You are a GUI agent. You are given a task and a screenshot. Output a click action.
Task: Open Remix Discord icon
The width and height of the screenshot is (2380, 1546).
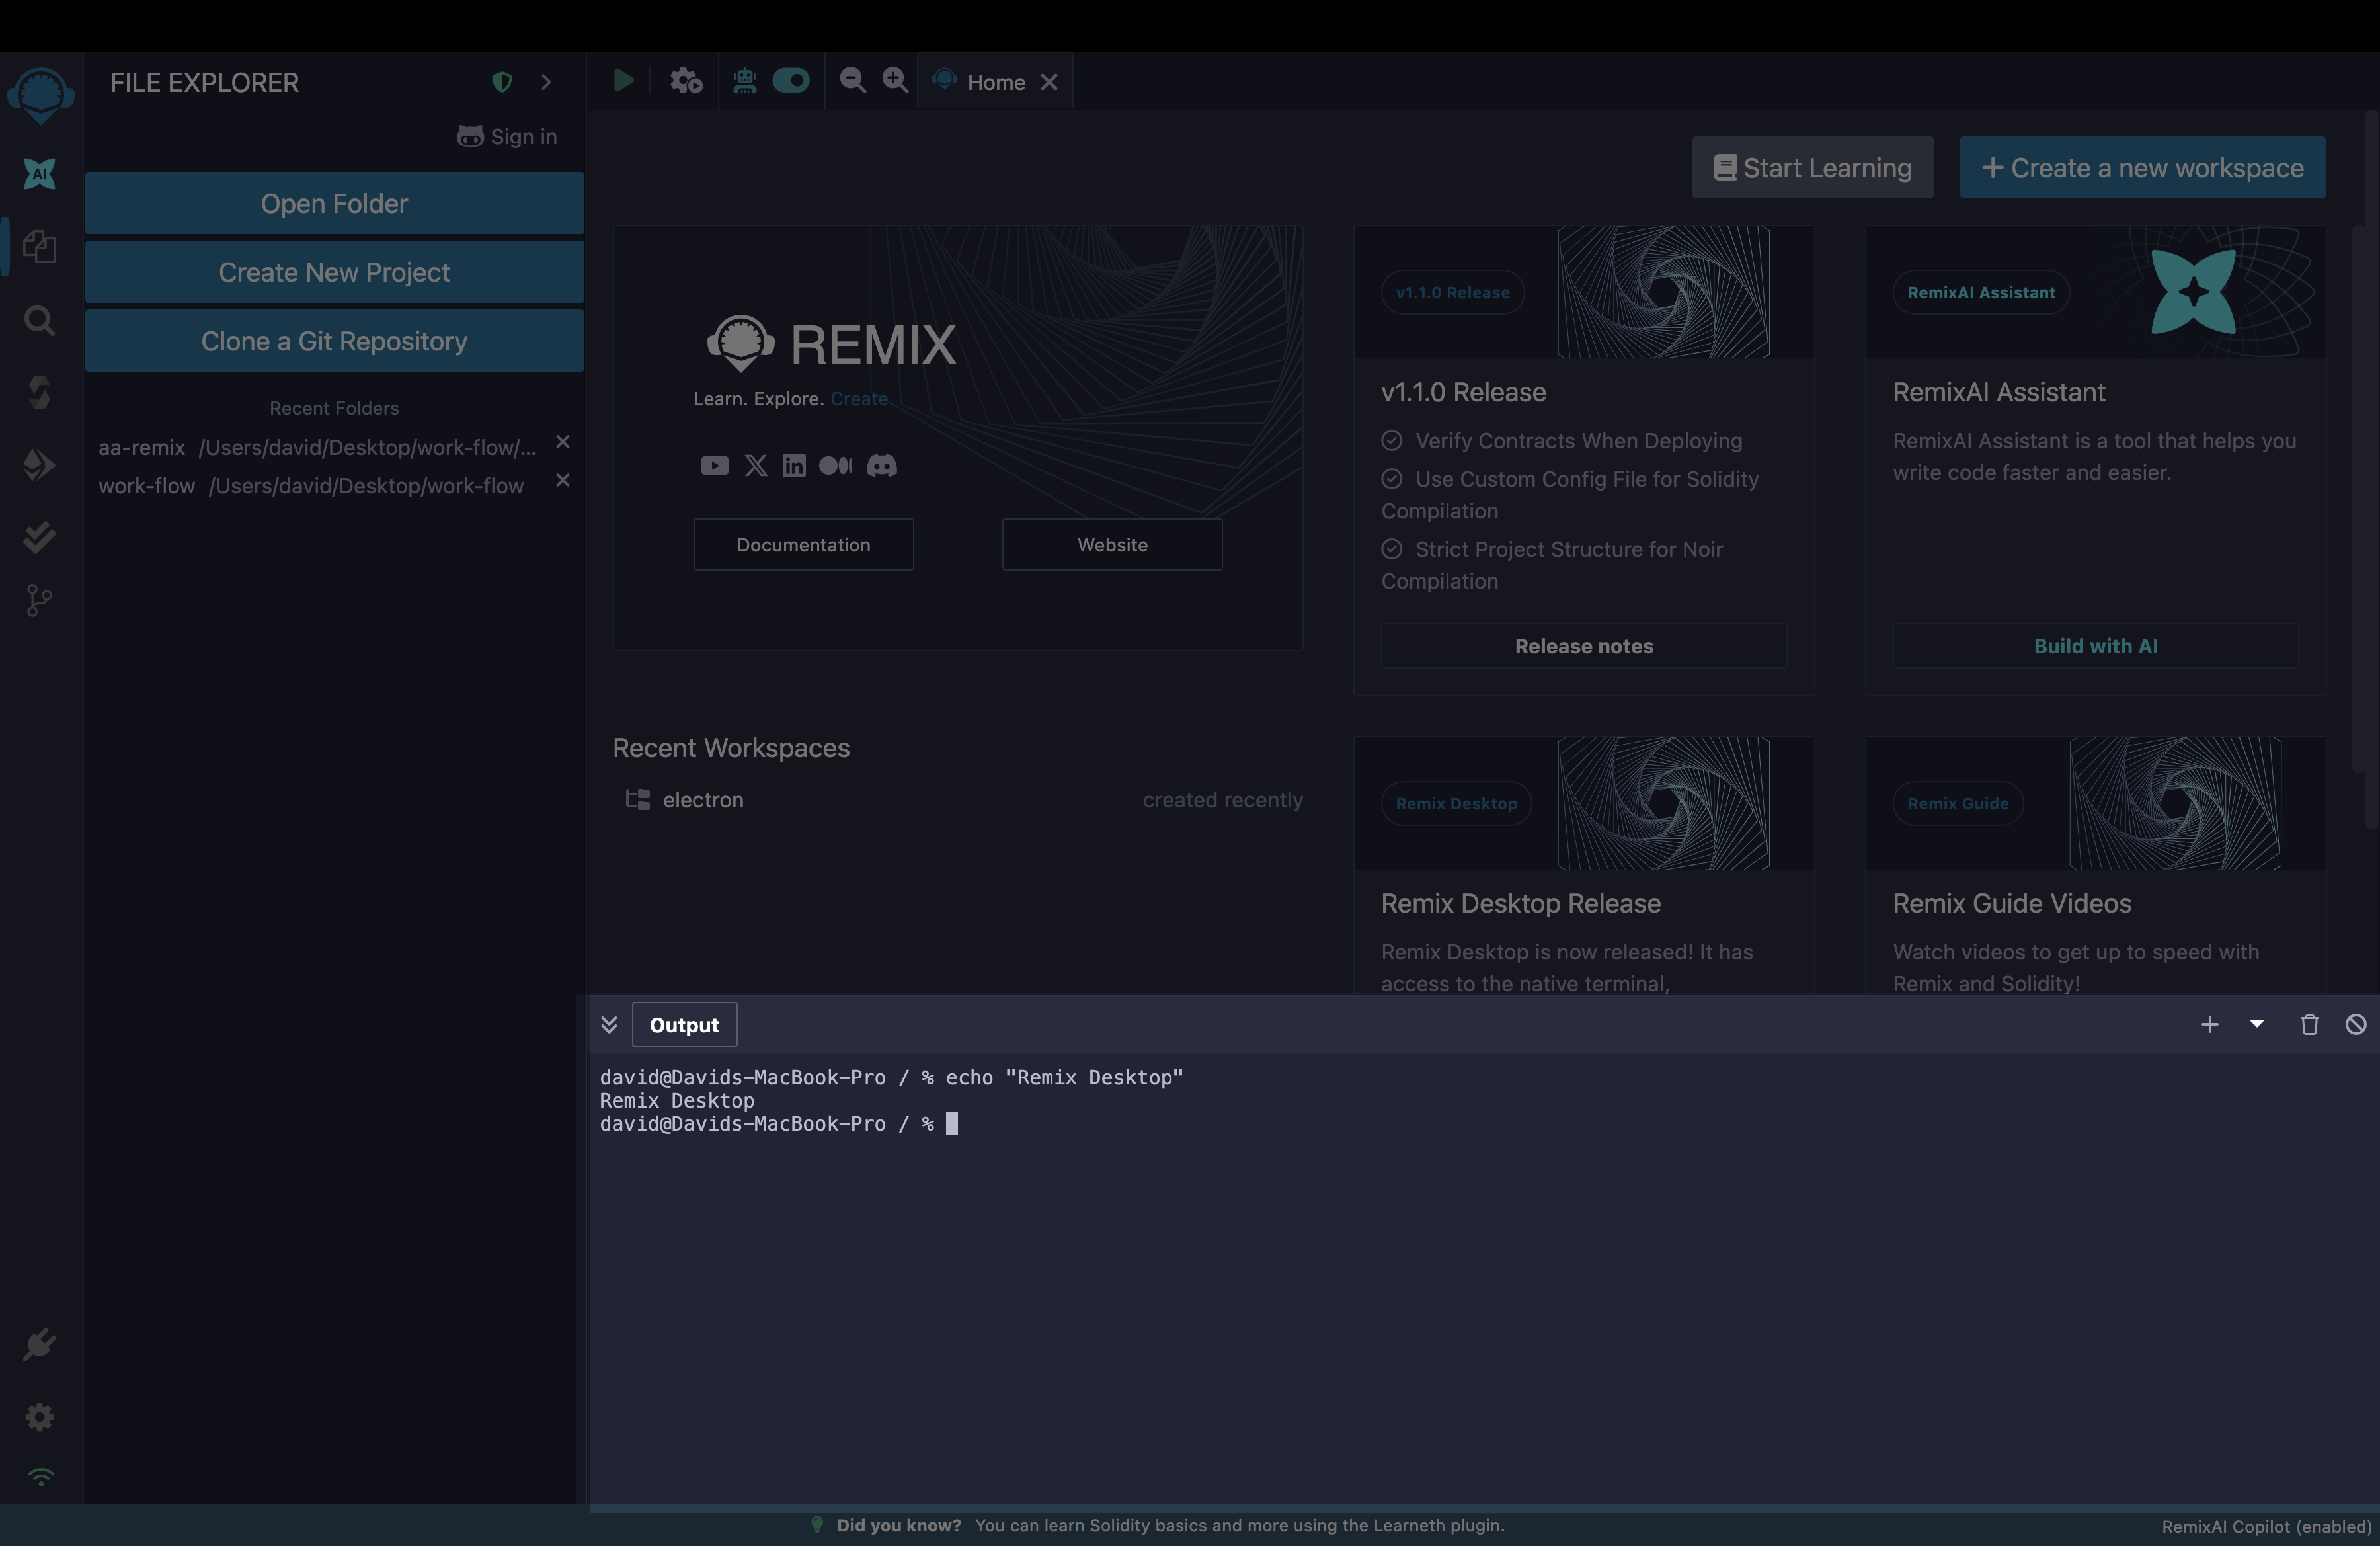[881, 466]
